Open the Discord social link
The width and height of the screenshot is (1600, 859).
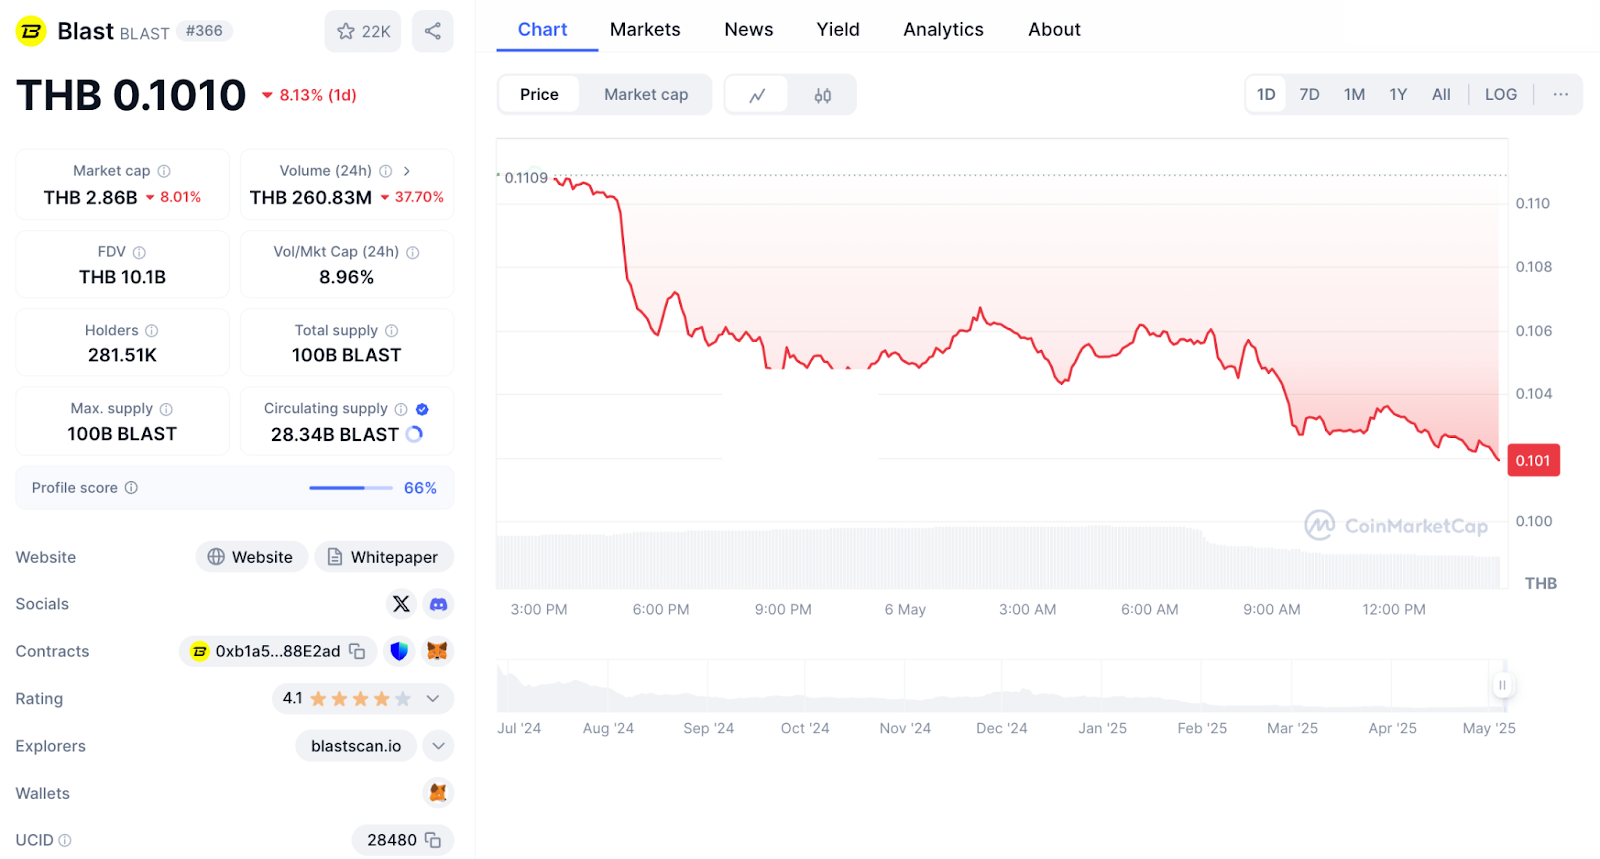coord(438,604)
